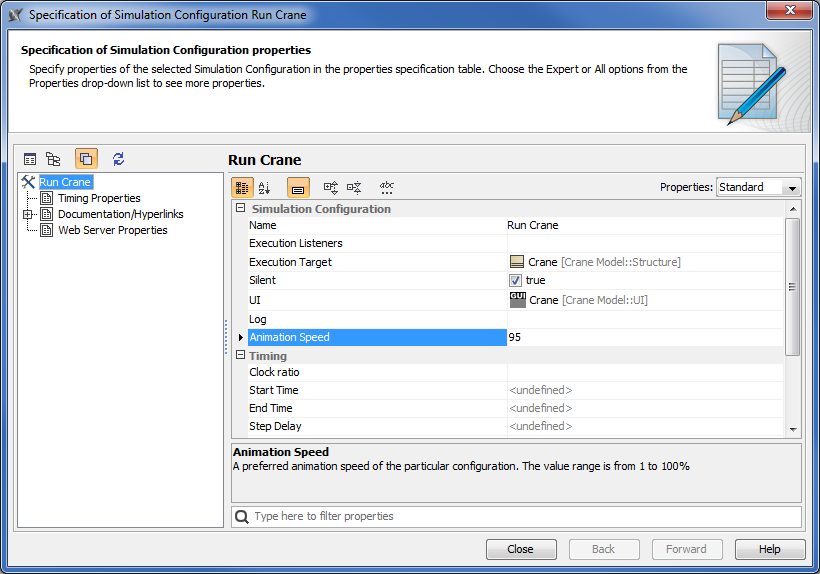Select the Execution Target row label
The width and height of the screenshot is (820, 574).
[290, 262]
